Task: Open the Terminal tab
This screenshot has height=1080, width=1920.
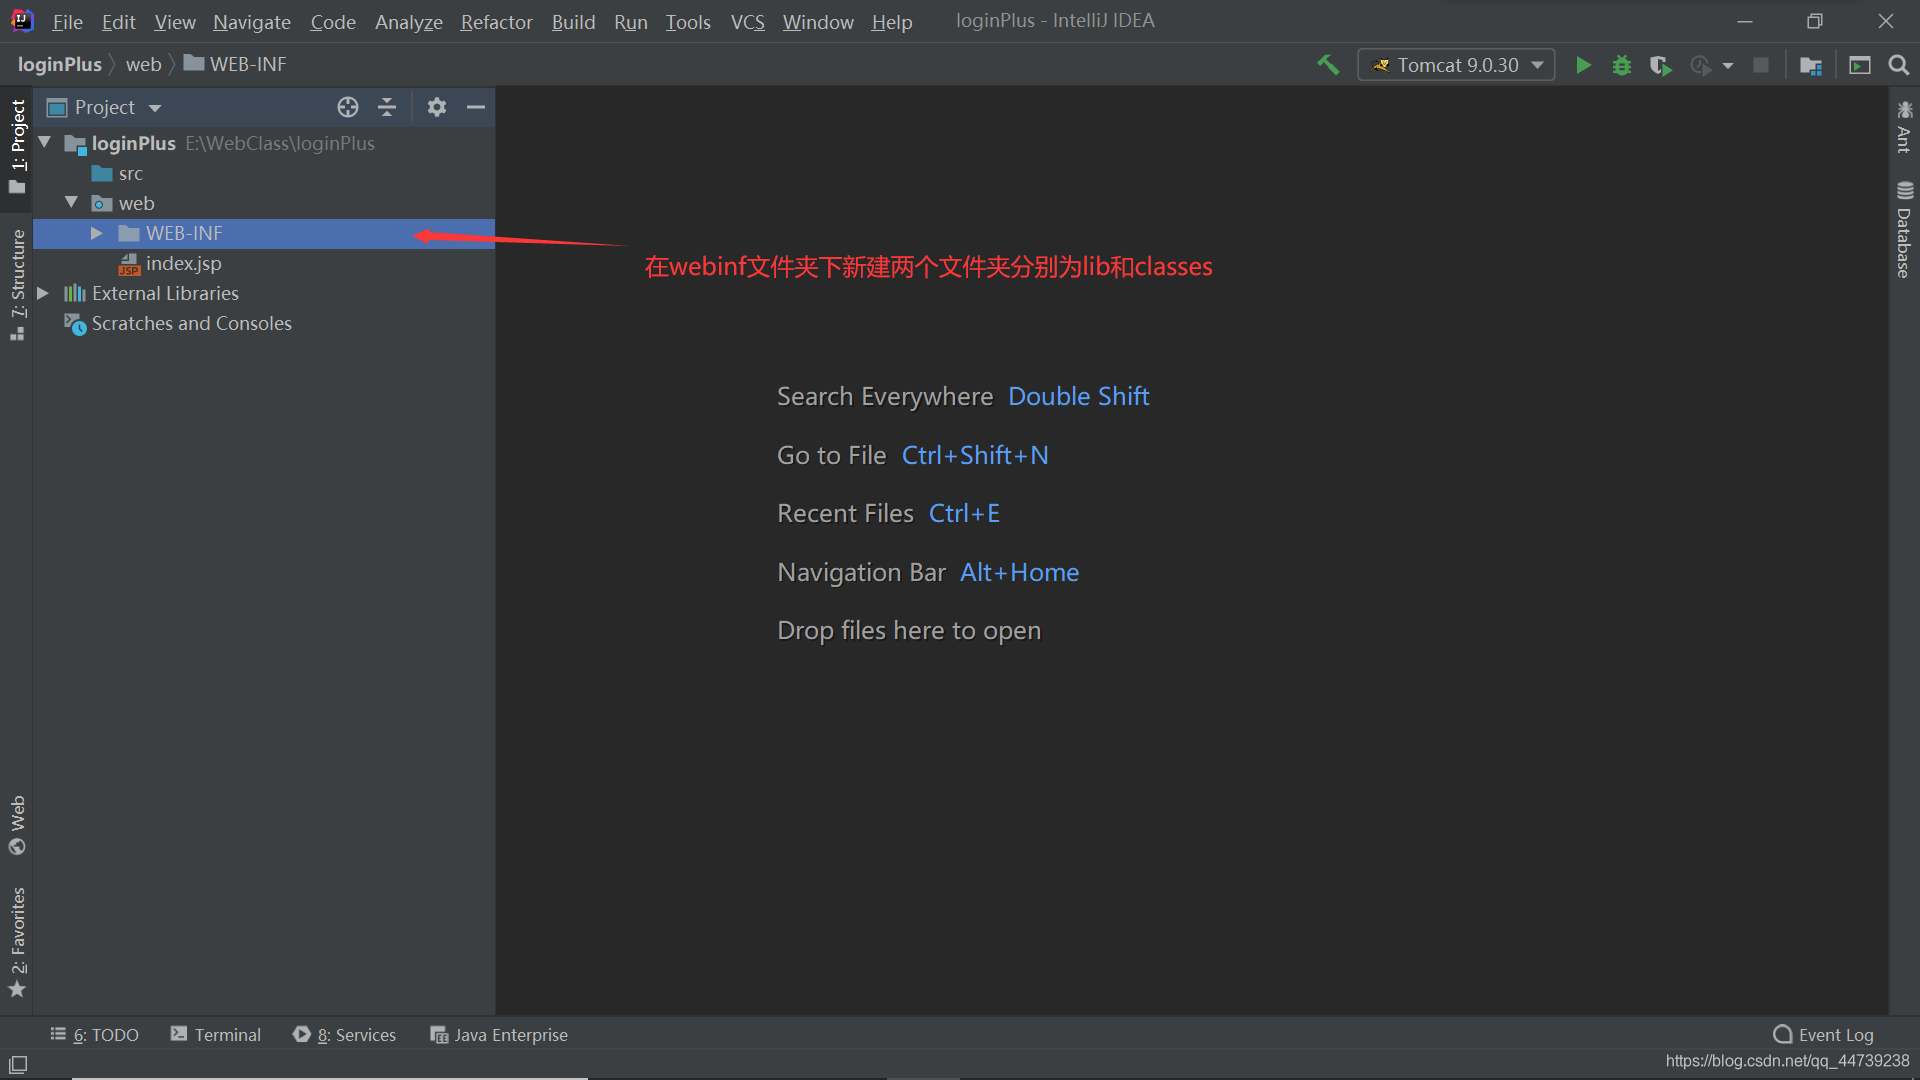Action: (x=216, y=1035)
